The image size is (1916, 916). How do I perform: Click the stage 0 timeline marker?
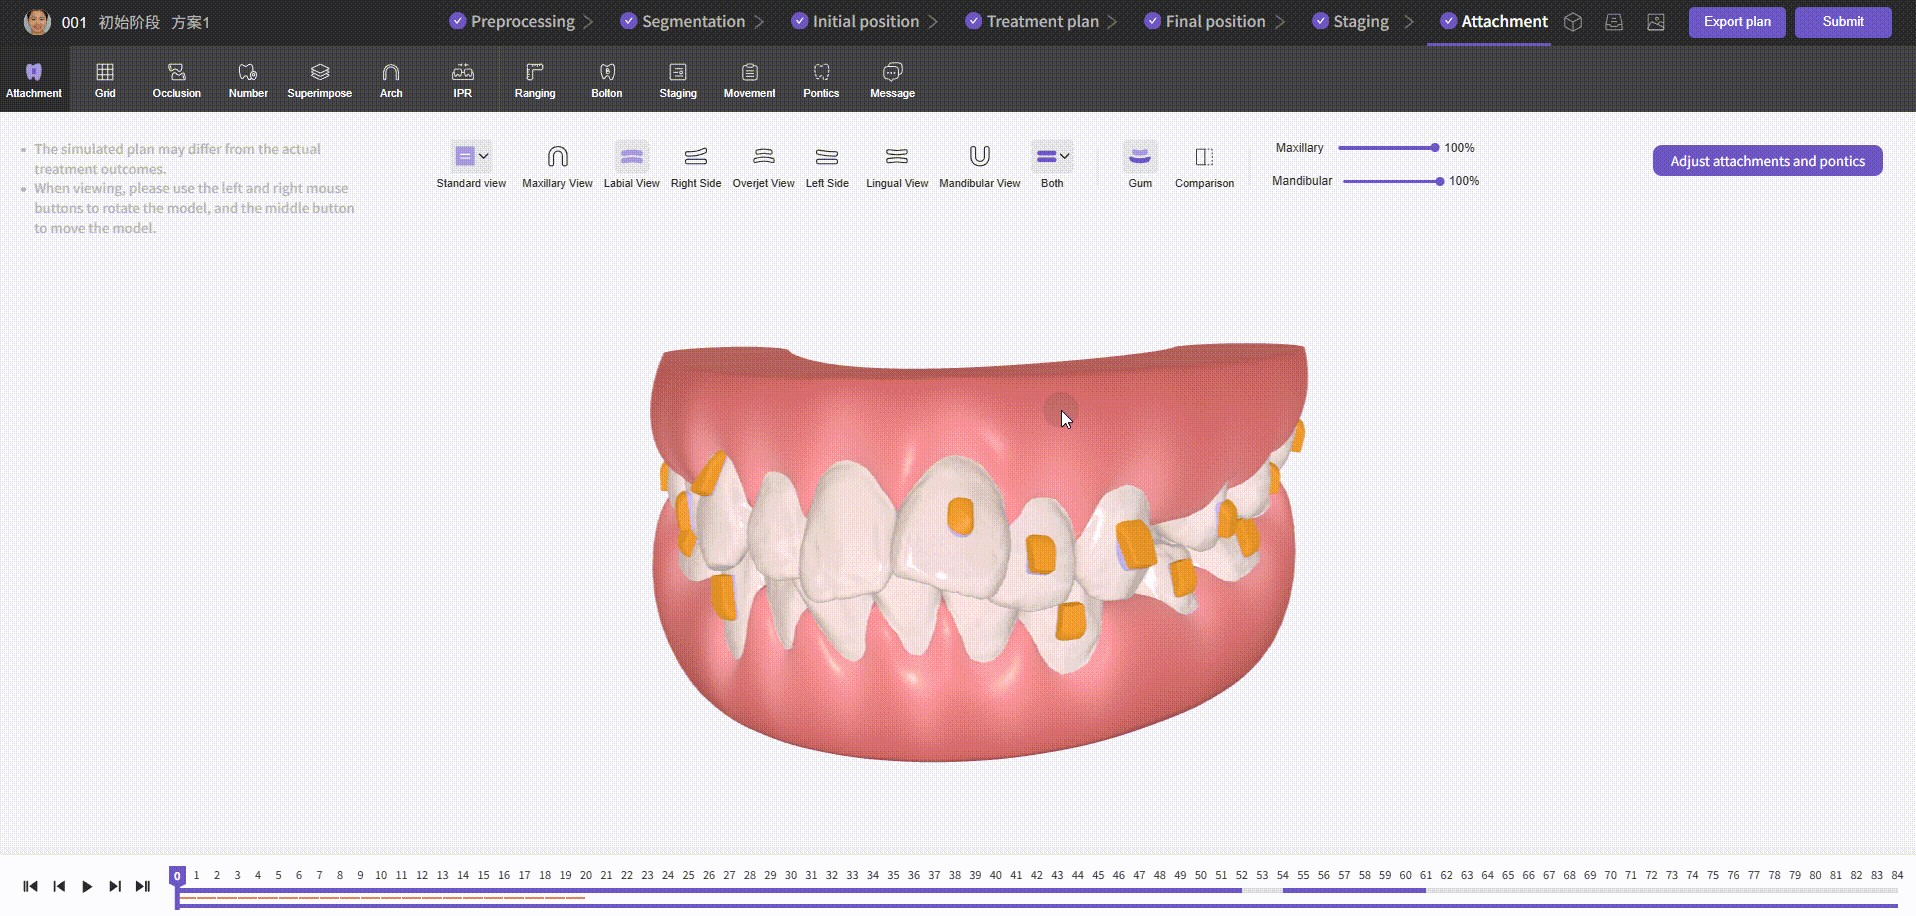point(177,876)
